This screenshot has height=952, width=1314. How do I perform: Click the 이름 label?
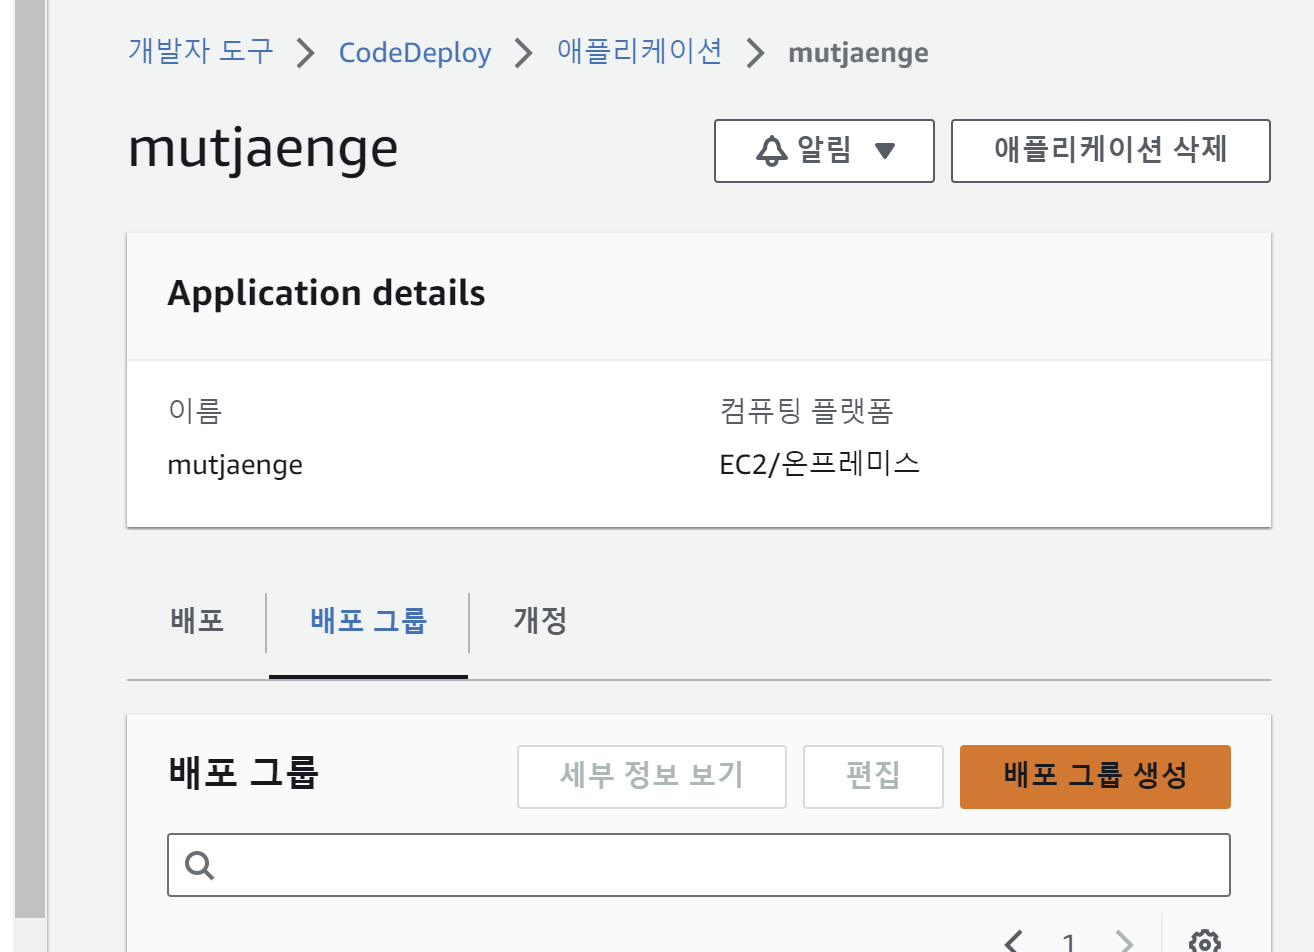[195, 410]
